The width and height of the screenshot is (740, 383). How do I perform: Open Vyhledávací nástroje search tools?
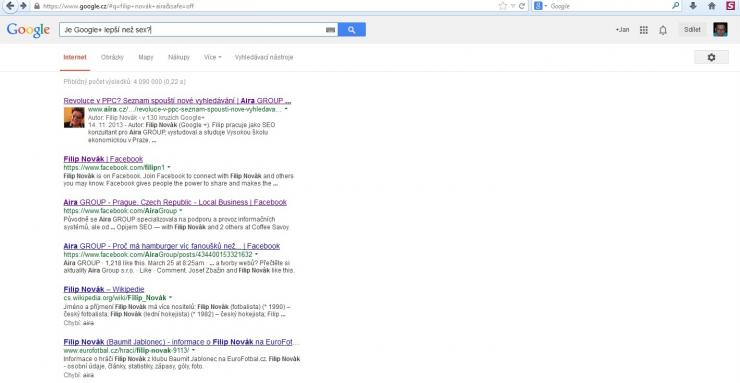click(x=264, y=57)
